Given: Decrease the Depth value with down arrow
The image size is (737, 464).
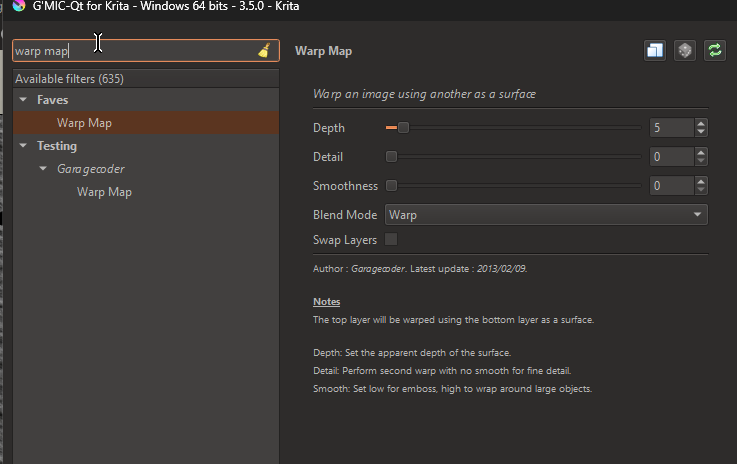Looking at the screenshot, I should click(701, 133).
